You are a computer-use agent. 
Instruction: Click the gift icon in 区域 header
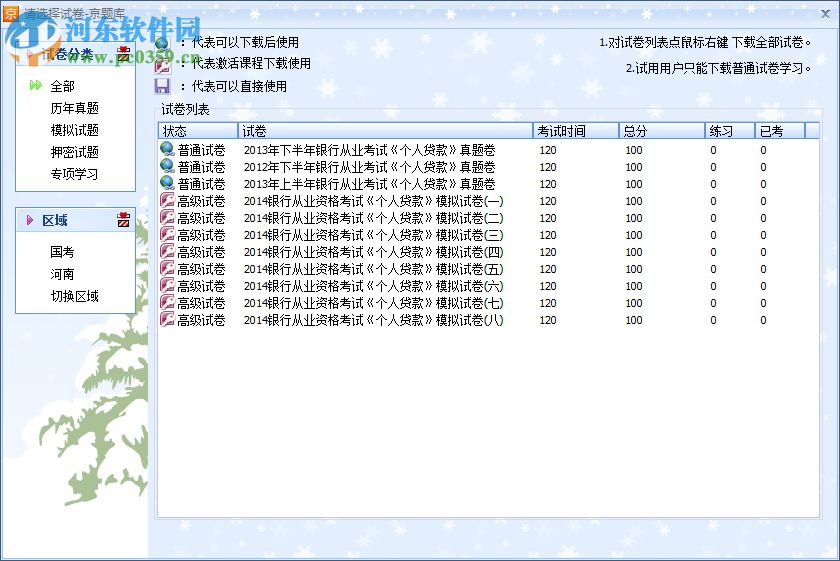tap(124, 220)
